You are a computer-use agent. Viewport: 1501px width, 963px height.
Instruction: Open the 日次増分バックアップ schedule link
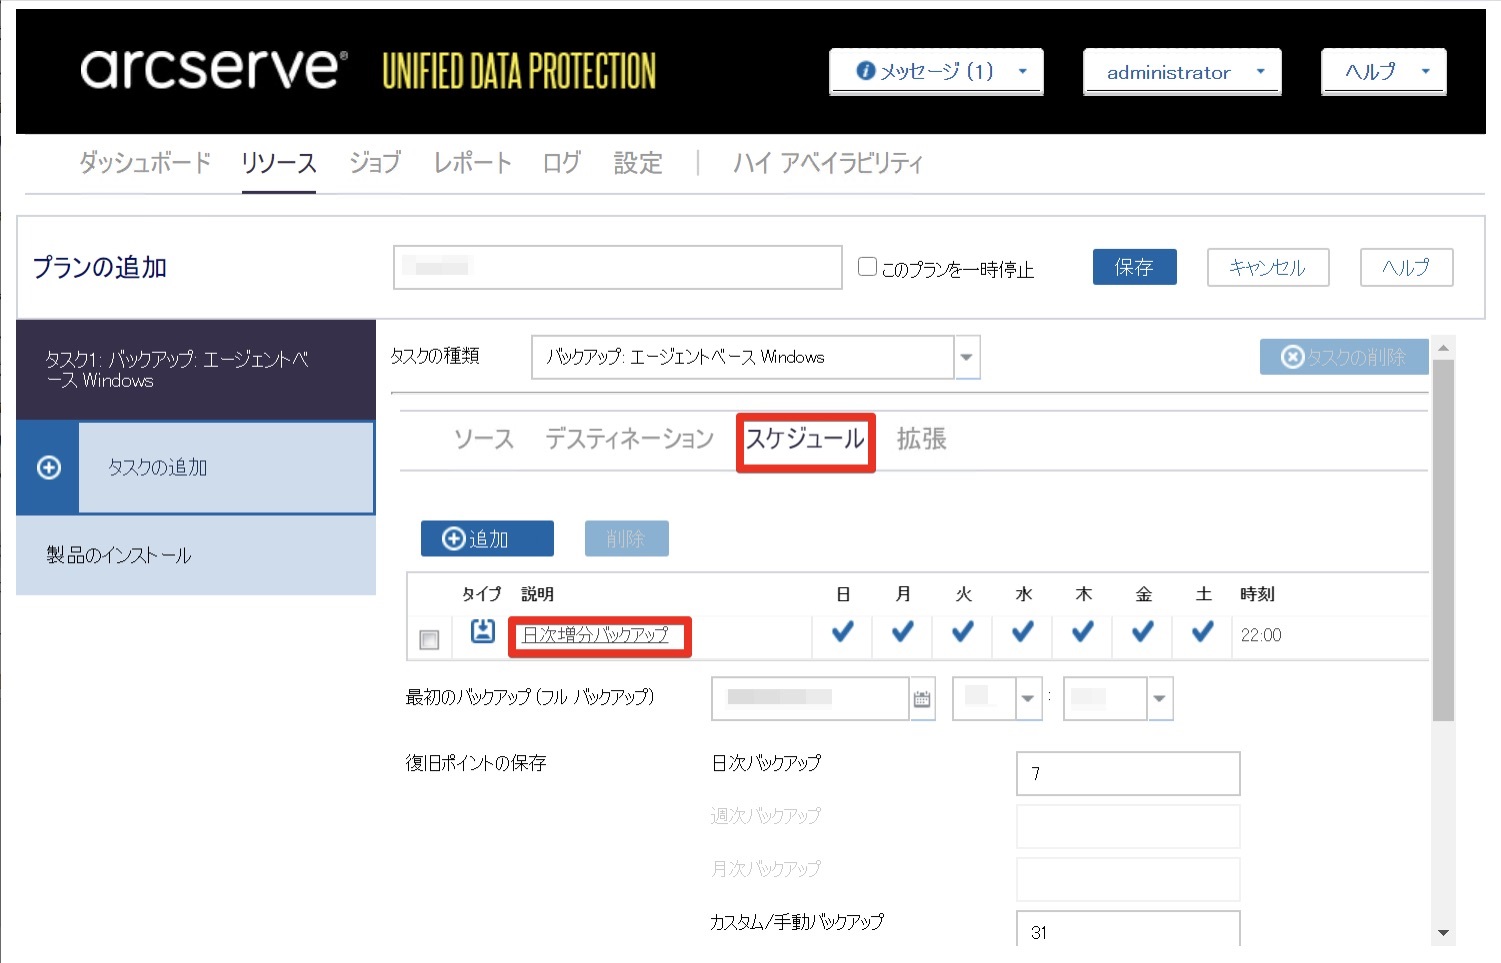point(595,634)
